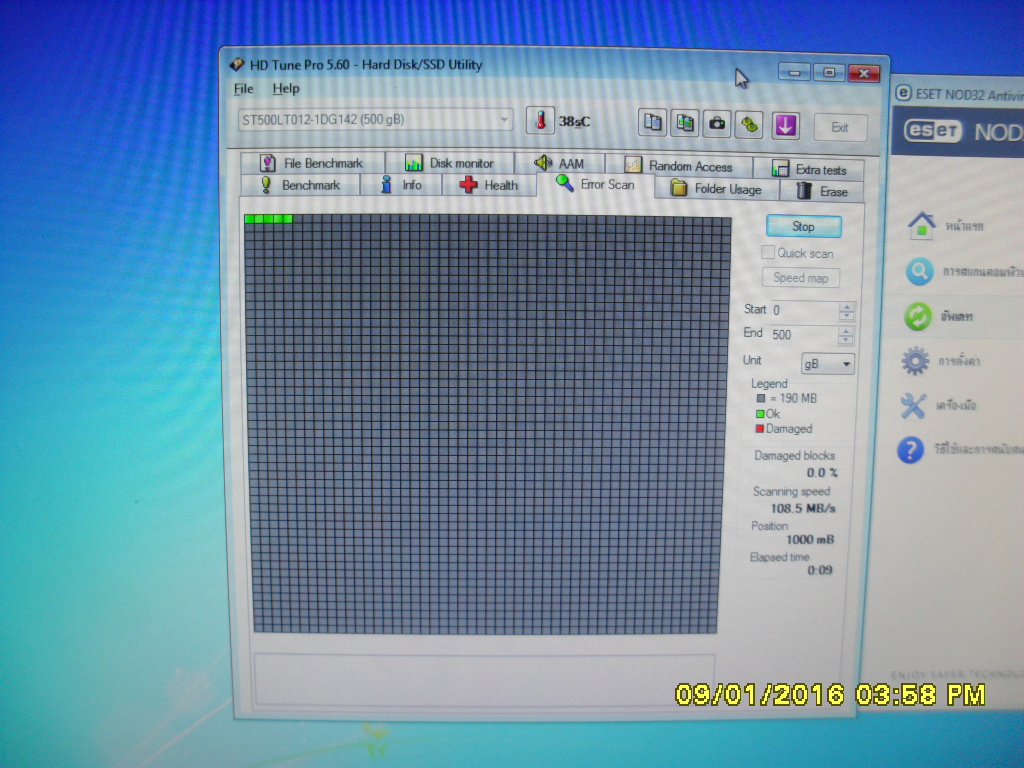
Task: Click the ESET logo in header
Action: click(933, 131)
